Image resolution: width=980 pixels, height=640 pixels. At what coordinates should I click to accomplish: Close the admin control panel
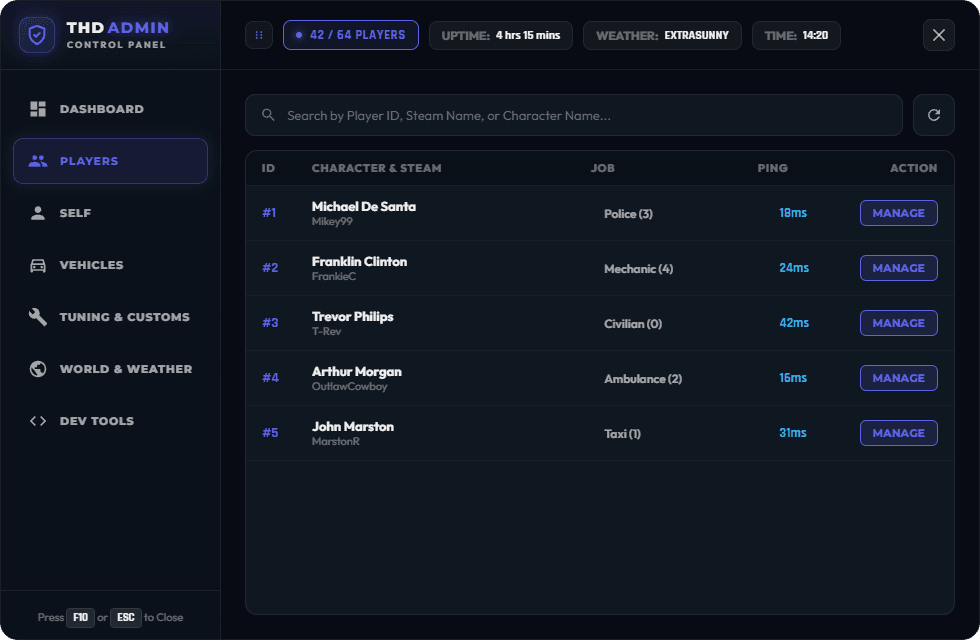pos(939,35)
